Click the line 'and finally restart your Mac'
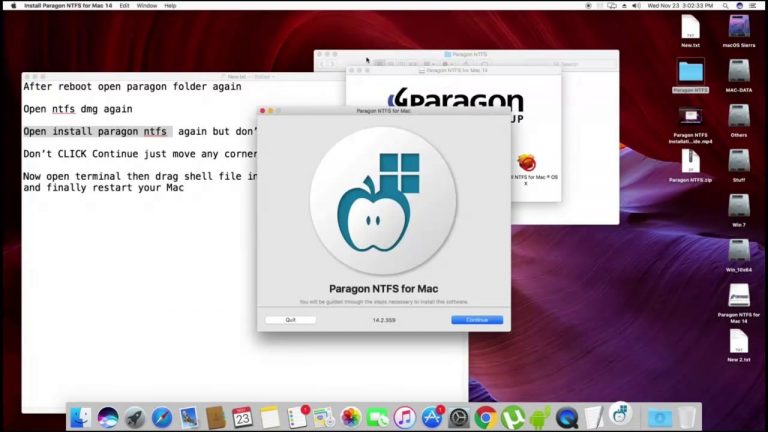768x432 pixels. (103, 188)
